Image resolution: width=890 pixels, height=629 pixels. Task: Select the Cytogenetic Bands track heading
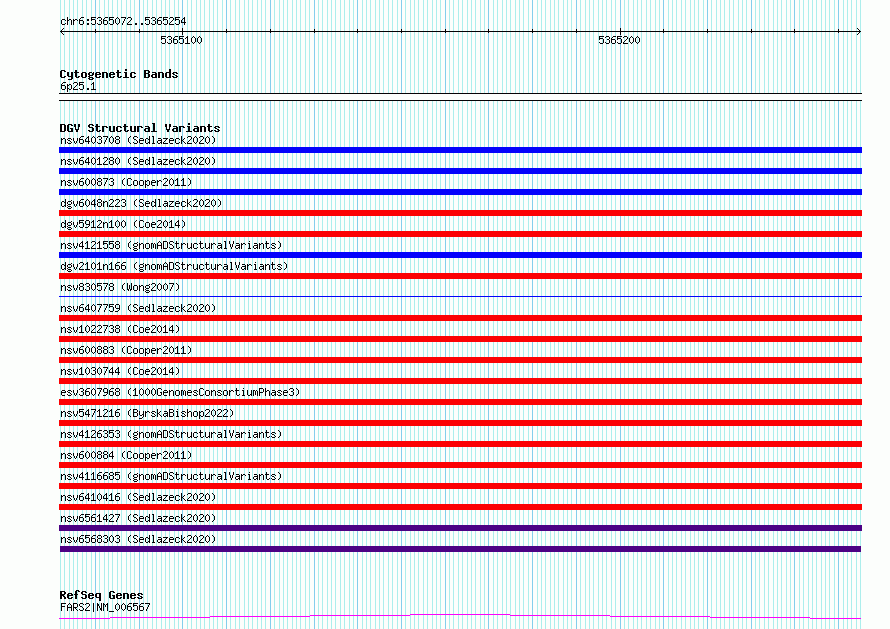119,74
